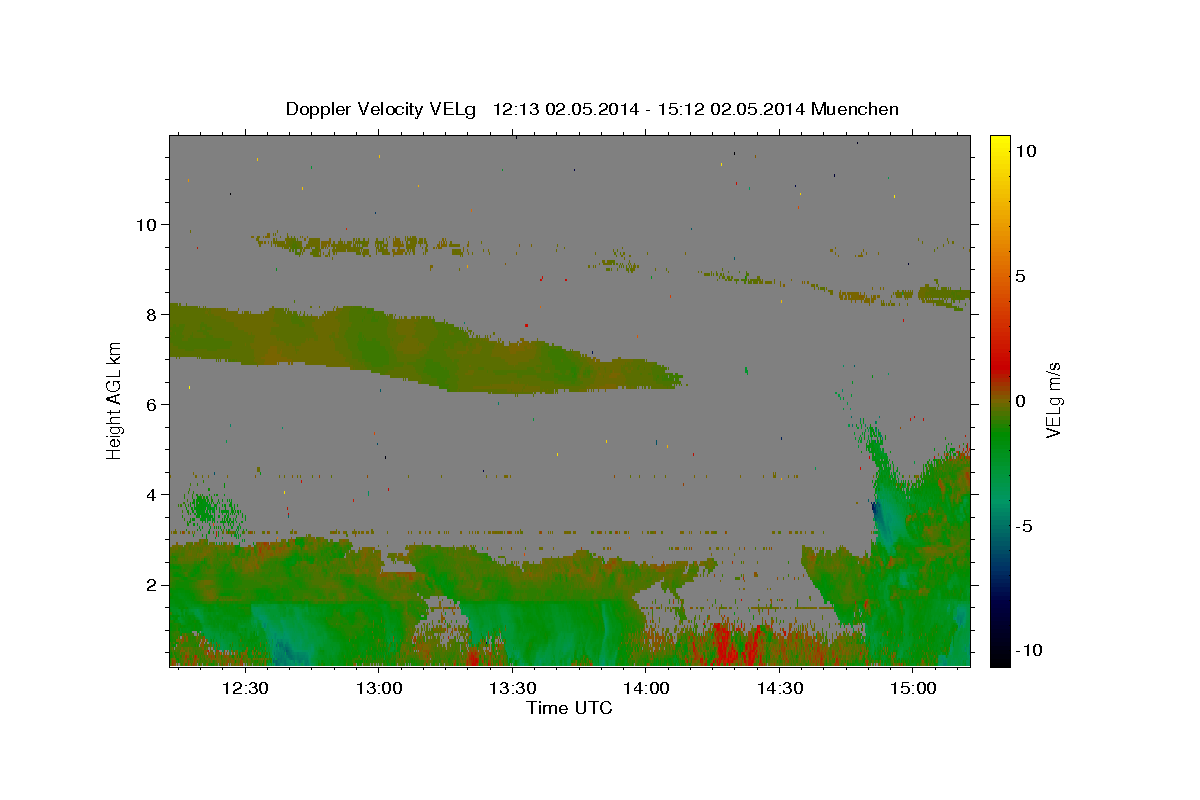The image size is (1200, 800).
Task: Click the "Height AGL km" y-axis label
Action: (115, 401)
